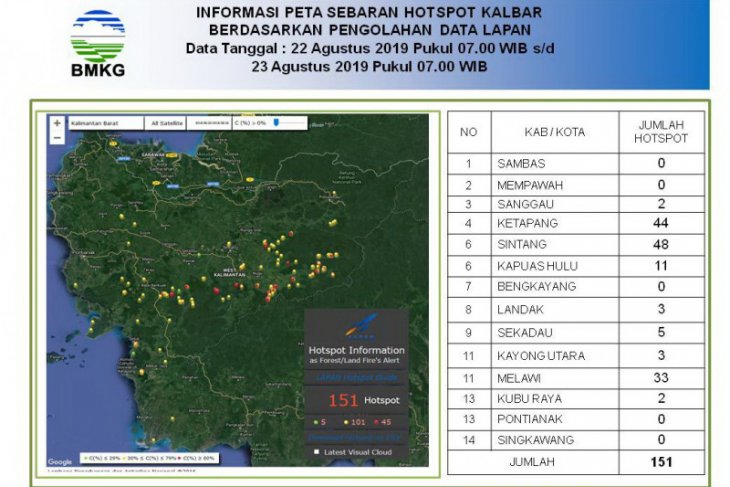Select the SAMBAS row name

point(521,164)
